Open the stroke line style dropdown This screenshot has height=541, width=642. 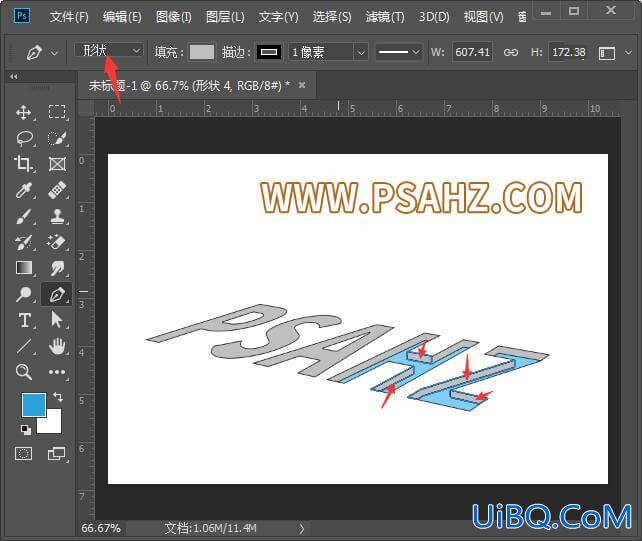click(x=399, y=52)
